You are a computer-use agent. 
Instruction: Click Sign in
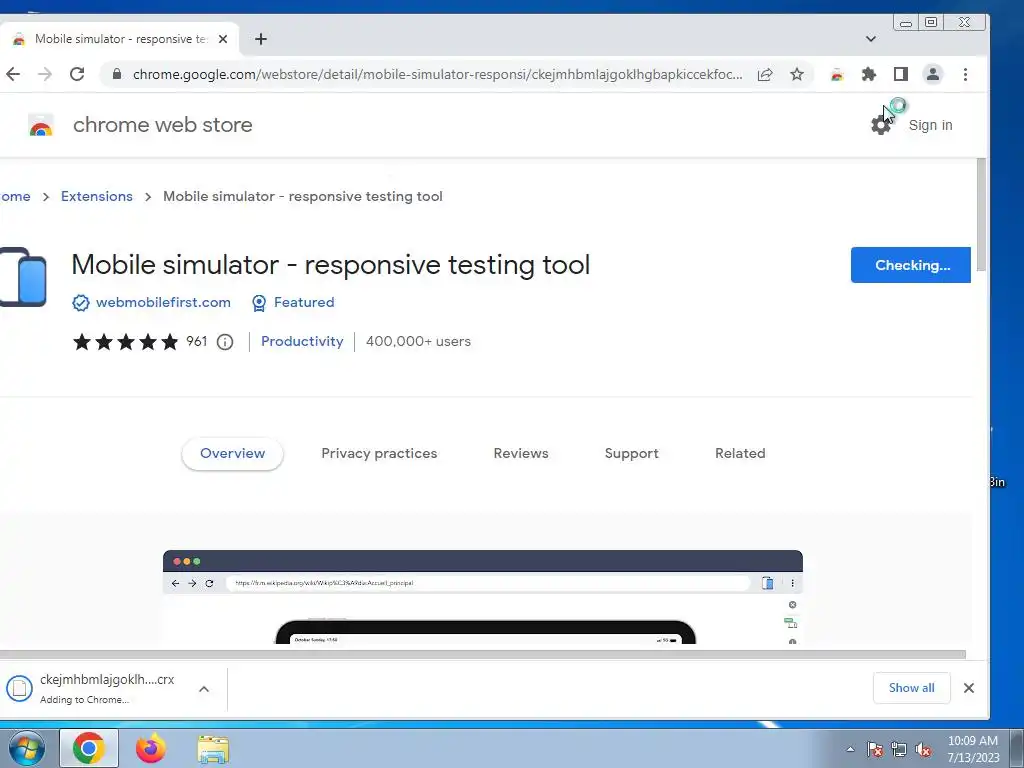[930, 125]
